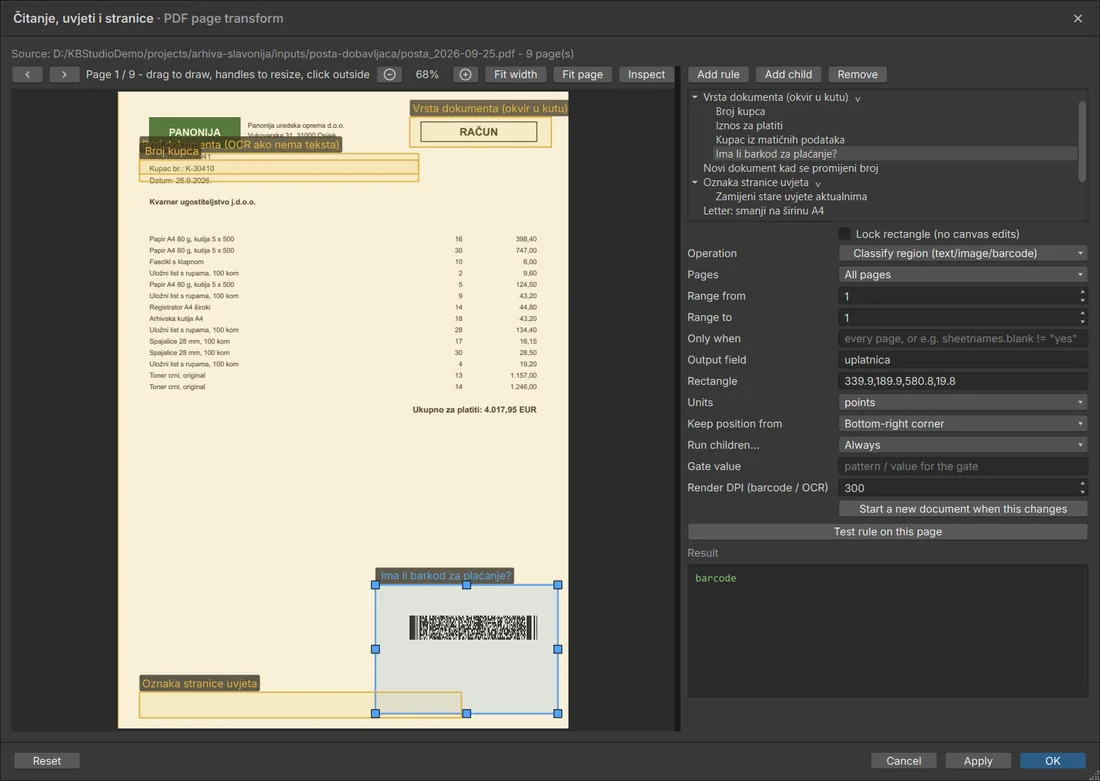Open the Run children dropdown
This screenshot has height=781, width=1100.
click(963, 445)
